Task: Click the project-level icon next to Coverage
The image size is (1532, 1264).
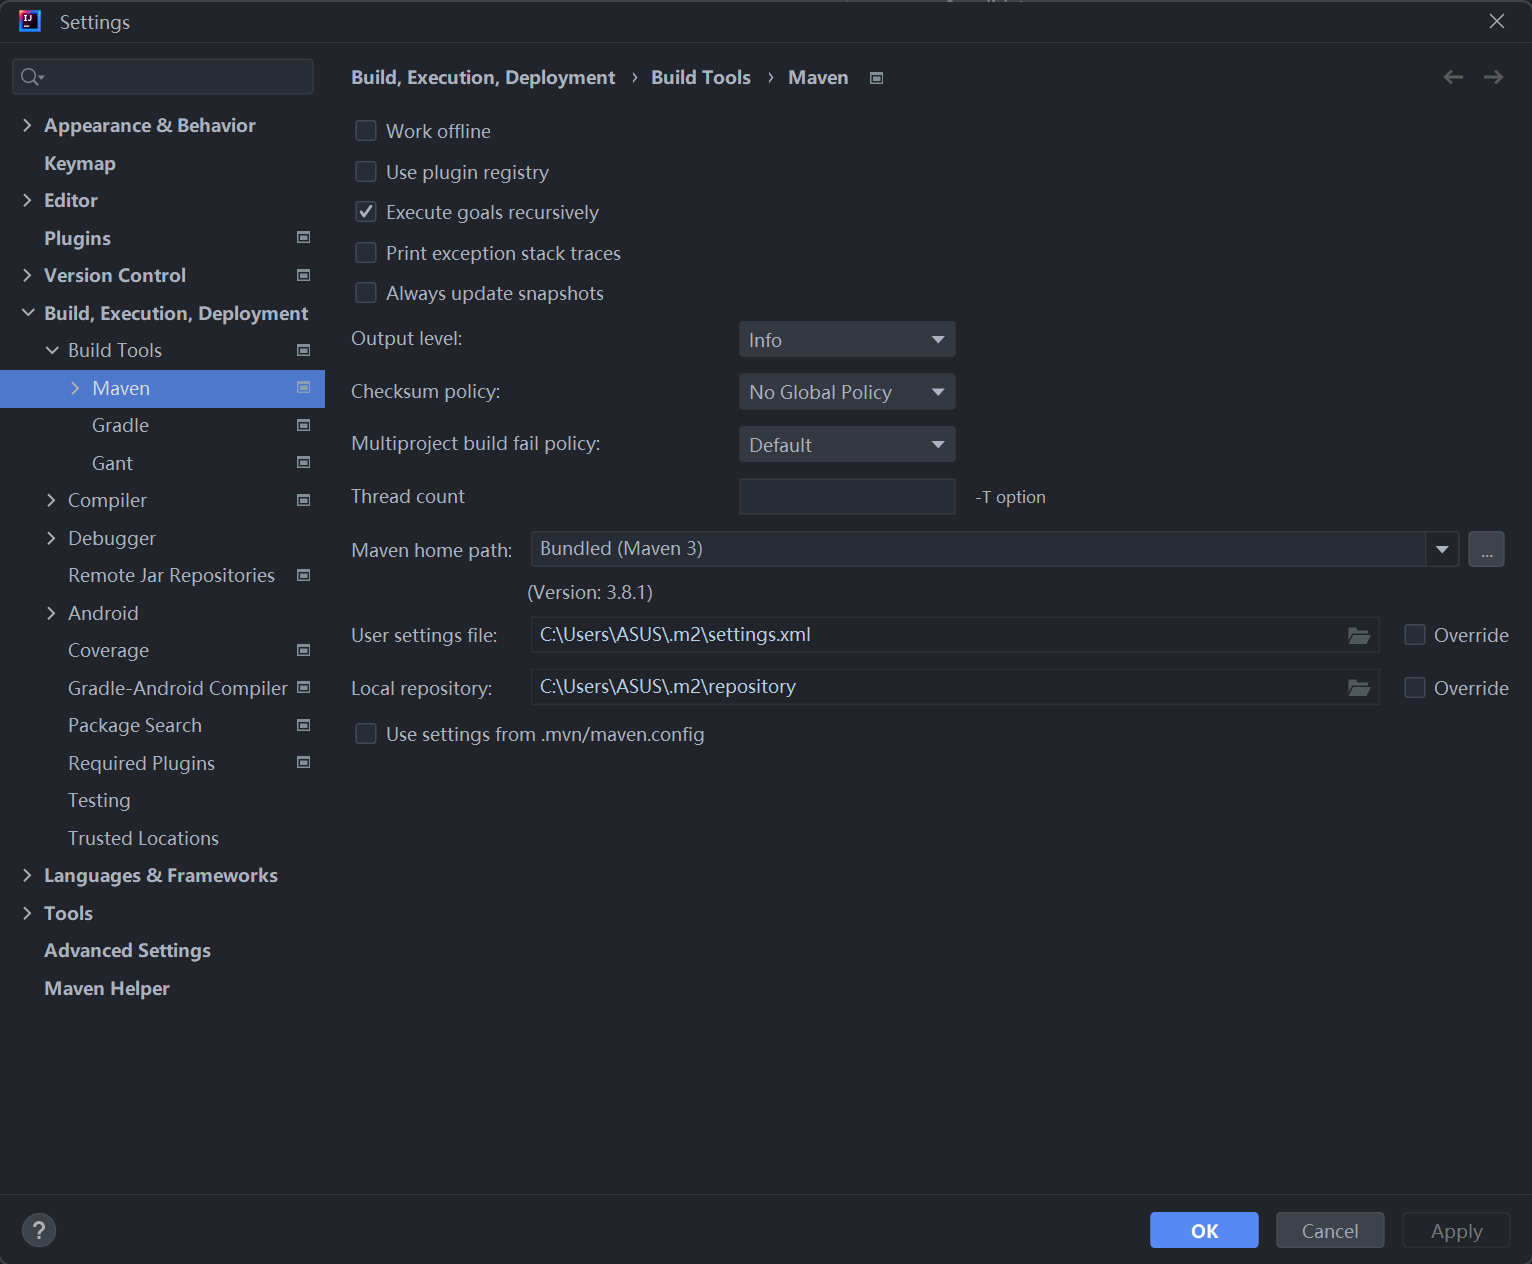Action: [x=304, y=650]
